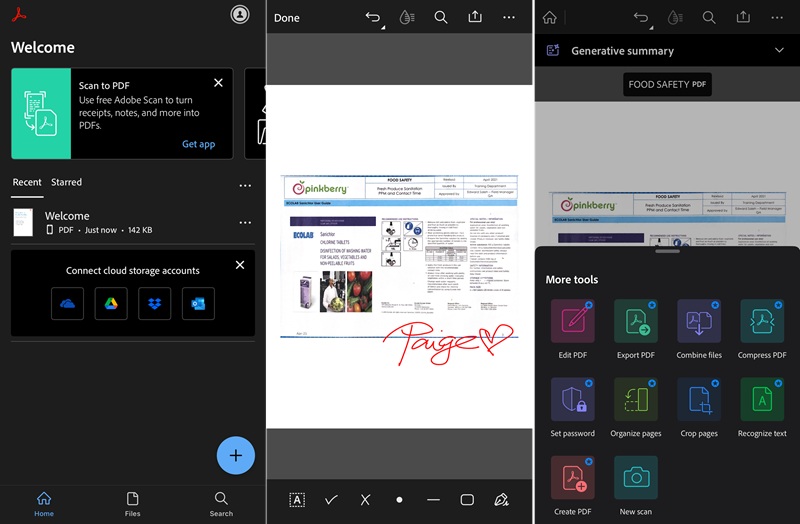Select the rounded rectangle fill tool

(x=467, y=500)
